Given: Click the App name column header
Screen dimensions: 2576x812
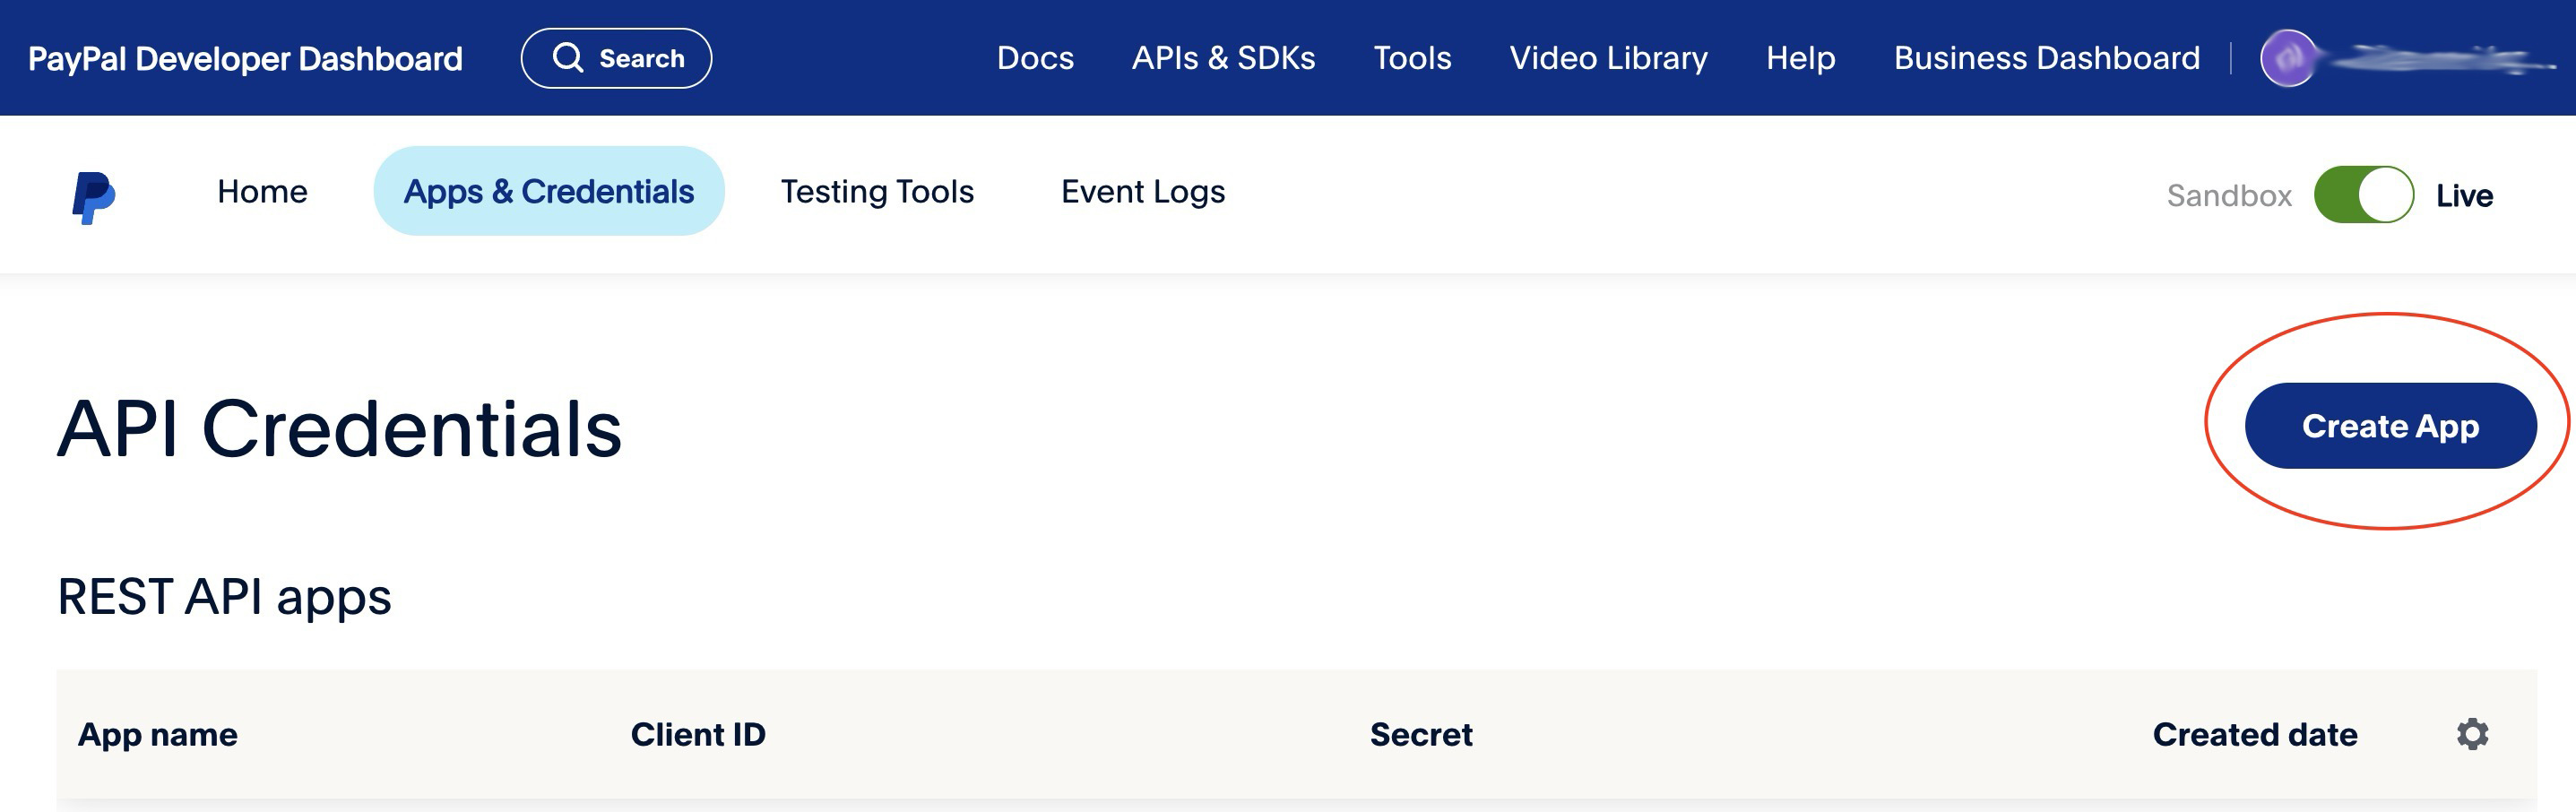Looking at the screenshot, I should point(158,735).
